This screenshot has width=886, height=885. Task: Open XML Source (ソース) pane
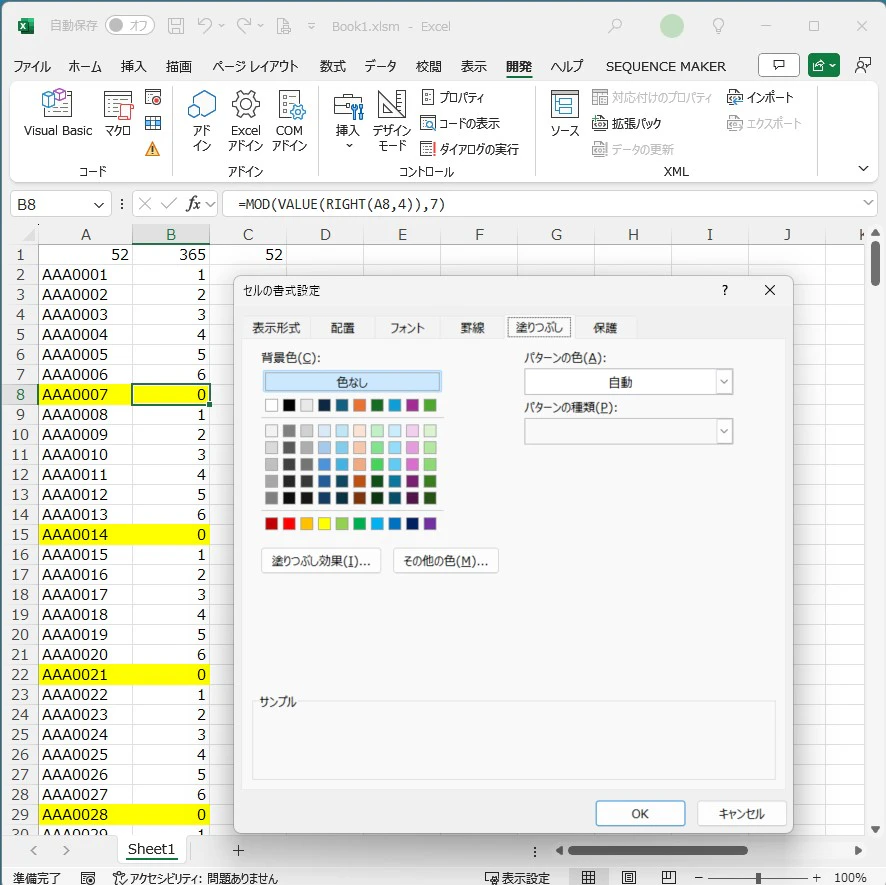[564, 113]
